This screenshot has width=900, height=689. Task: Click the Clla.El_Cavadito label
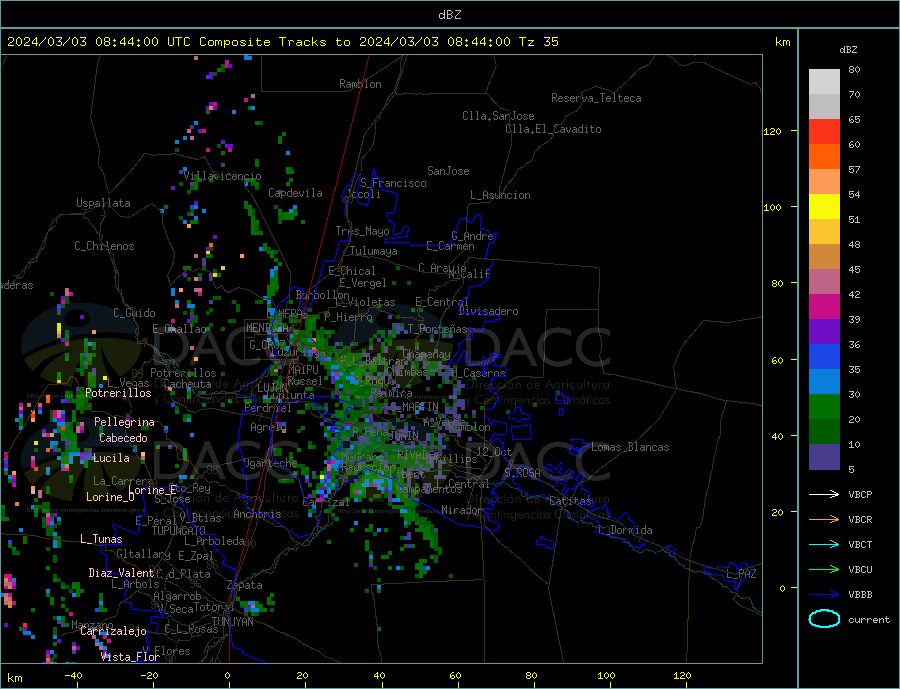553,129
